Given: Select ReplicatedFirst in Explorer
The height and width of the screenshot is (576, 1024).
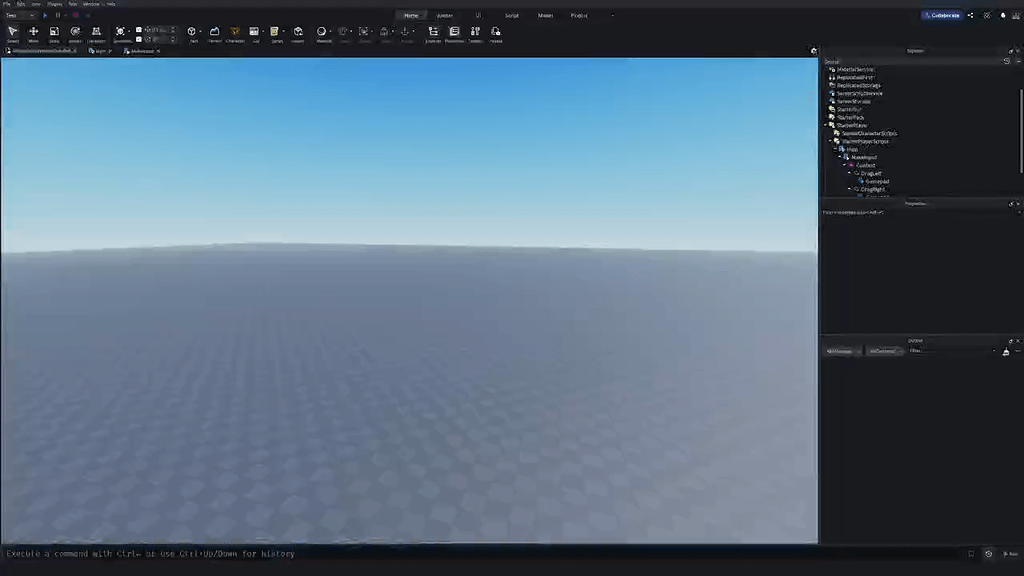Looking at the screenshot, I should tap(855, 77).
